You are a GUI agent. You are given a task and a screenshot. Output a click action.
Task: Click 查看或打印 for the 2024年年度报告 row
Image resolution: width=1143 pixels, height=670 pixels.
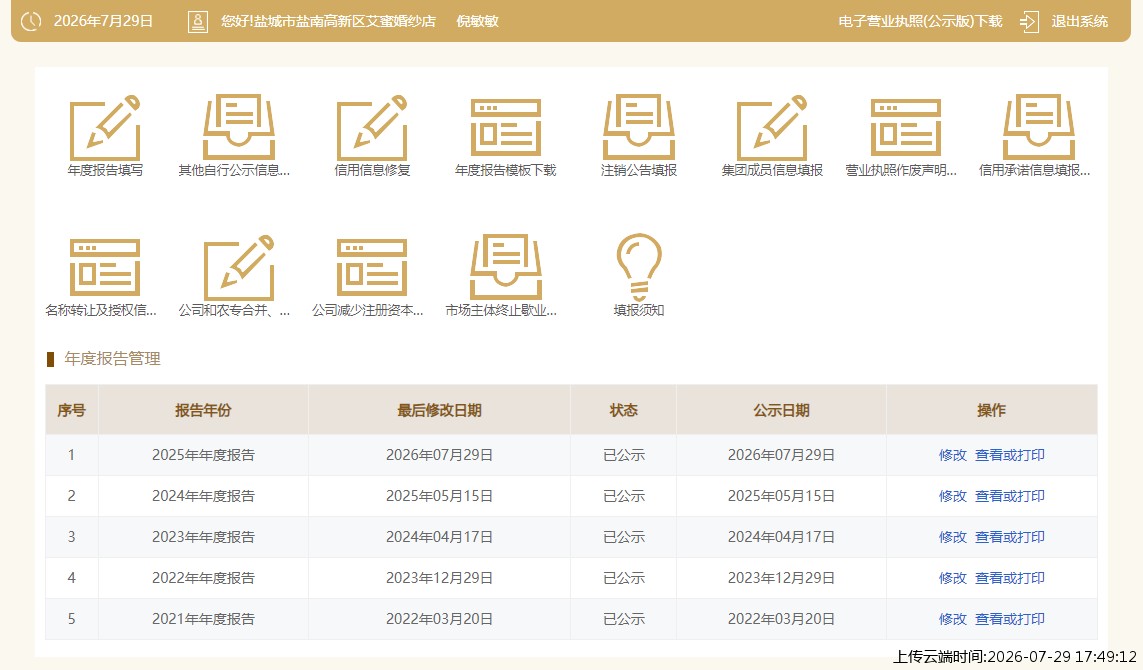click(1010, 496)
